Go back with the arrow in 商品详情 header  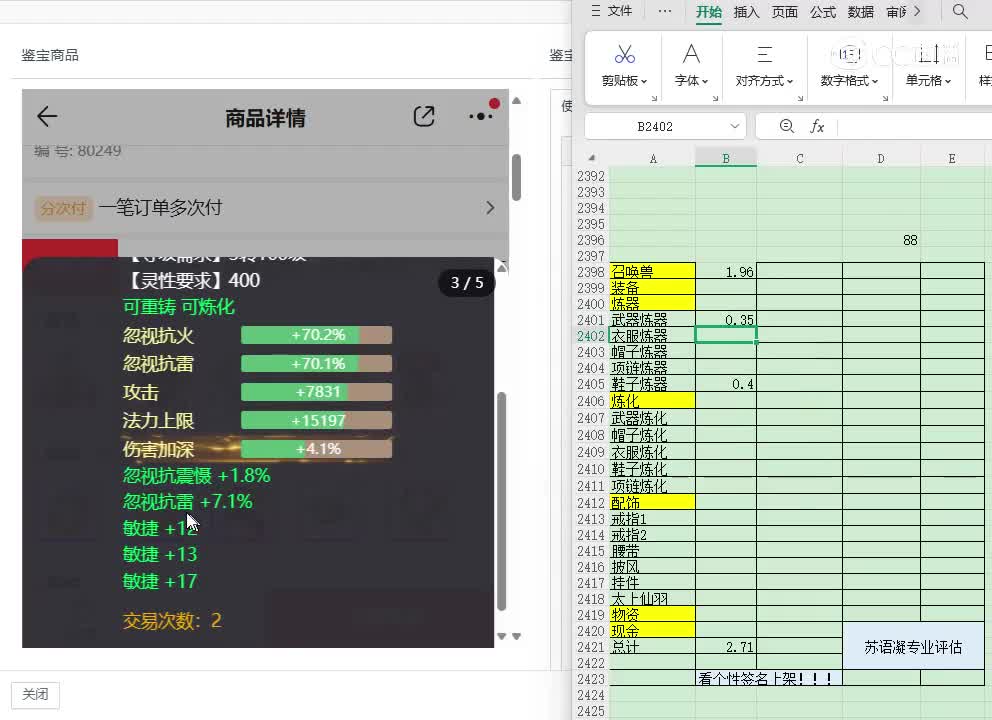click(x=47, y=116)
